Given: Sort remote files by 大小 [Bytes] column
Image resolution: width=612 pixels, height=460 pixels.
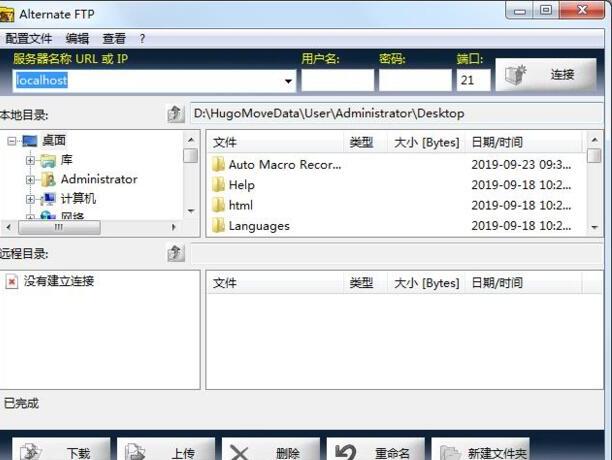Looking at the screenshot, I should pos(426,283).
